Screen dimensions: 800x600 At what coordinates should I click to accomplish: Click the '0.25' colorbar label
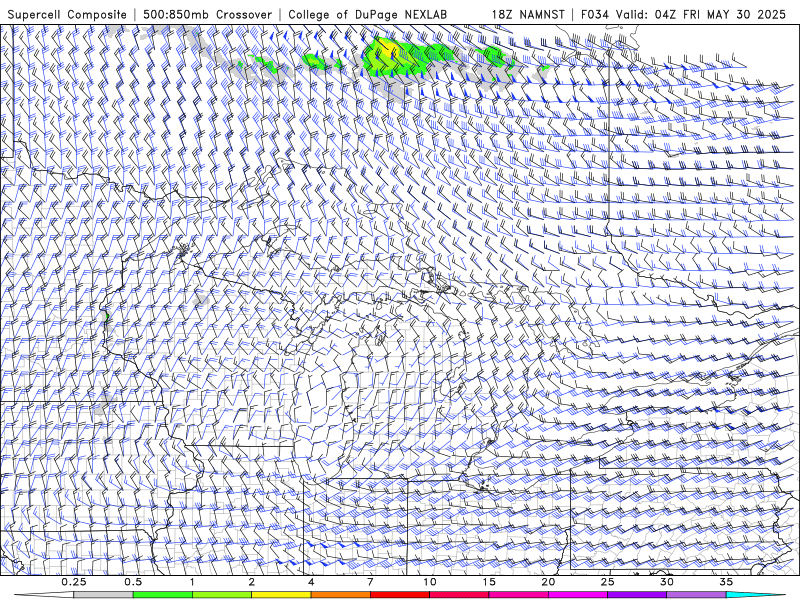[74, 582]
